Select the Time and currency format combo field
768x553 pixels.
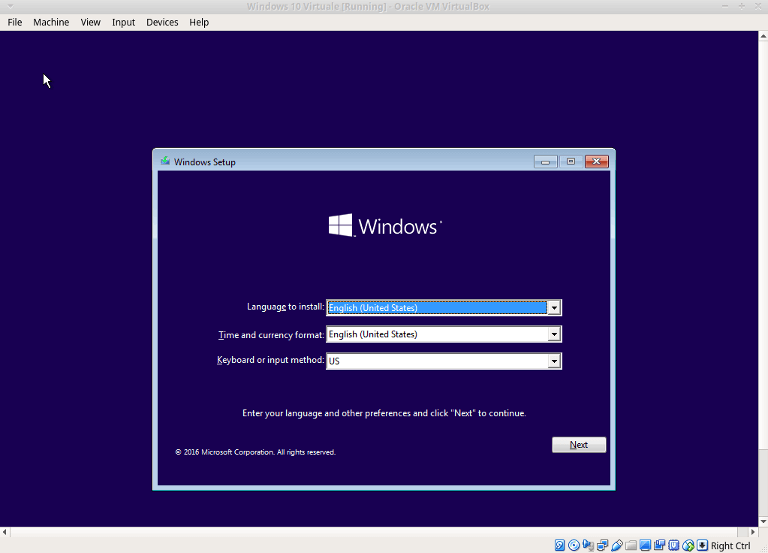[444, 334]
